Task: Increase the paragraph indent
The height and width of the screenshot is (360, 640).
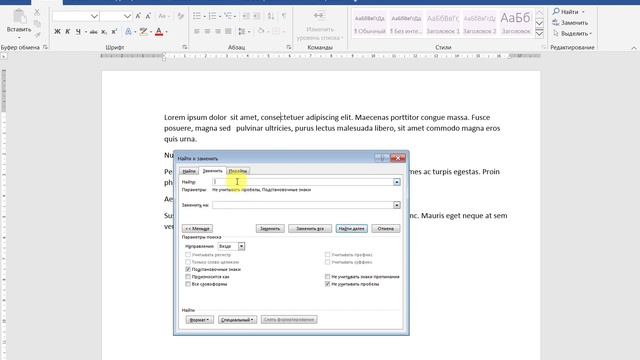Action: click(256, 16)
